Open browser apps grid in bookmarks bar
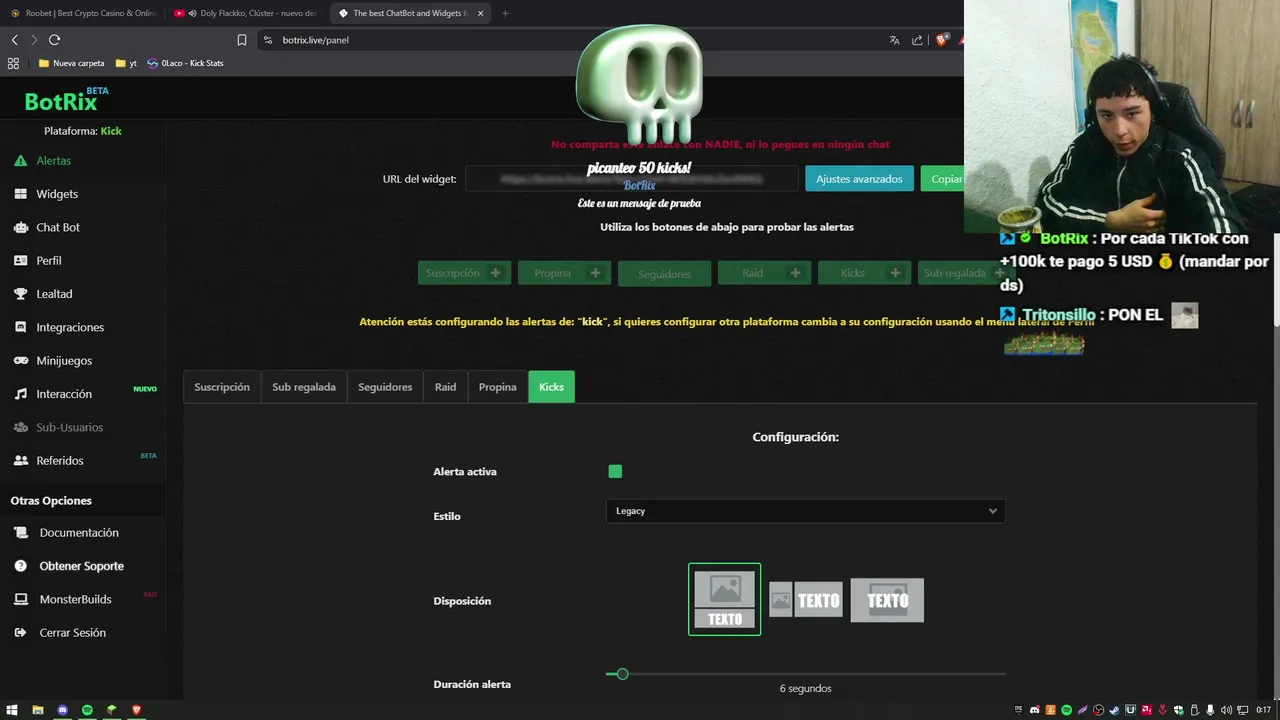 coord(13,63)
